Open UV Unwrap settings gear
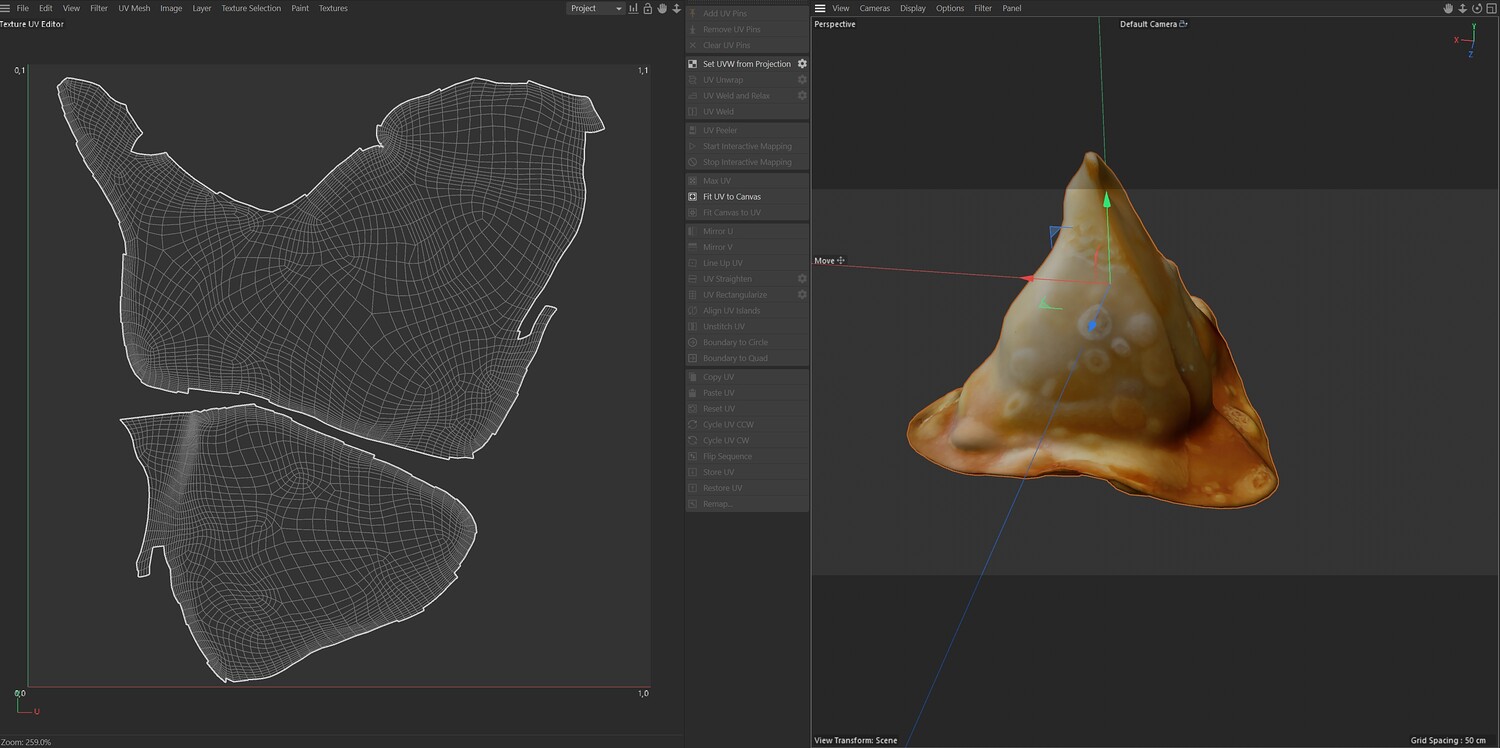Viewport: 1500px width, 748px height. [x=802, y=80]
